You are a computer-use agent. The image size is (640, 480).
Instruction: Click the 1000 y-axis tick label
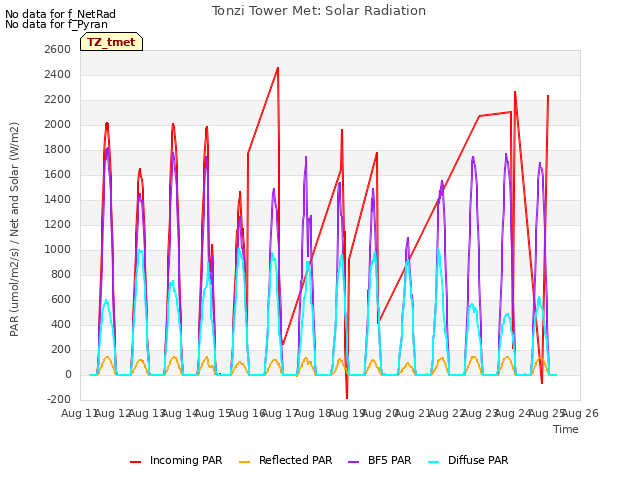(58, 249)
